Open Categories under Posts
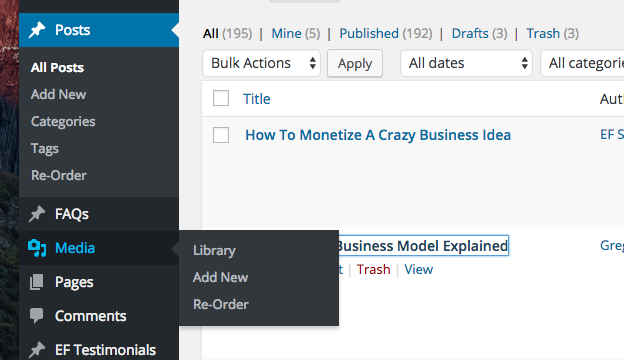 coord(63,121)
